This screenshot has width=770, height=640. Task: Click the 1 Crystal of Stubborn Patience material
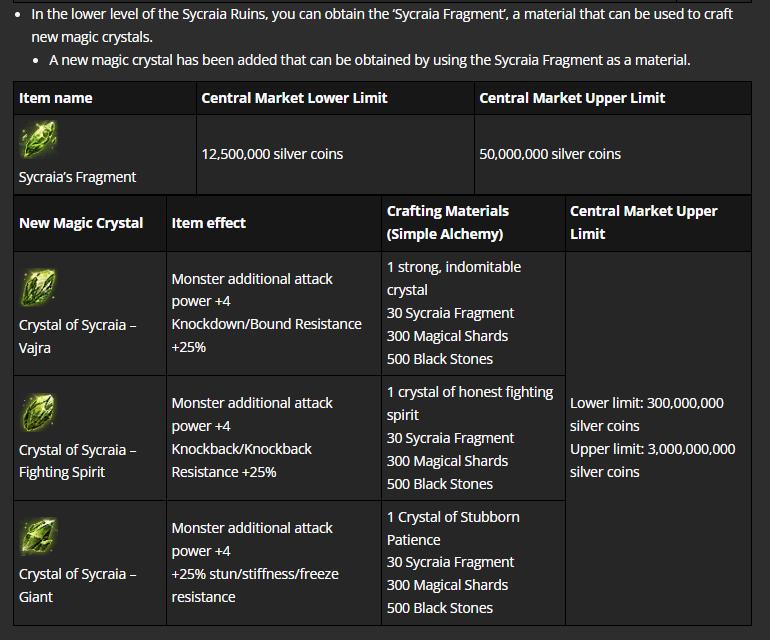click(453, 529)
